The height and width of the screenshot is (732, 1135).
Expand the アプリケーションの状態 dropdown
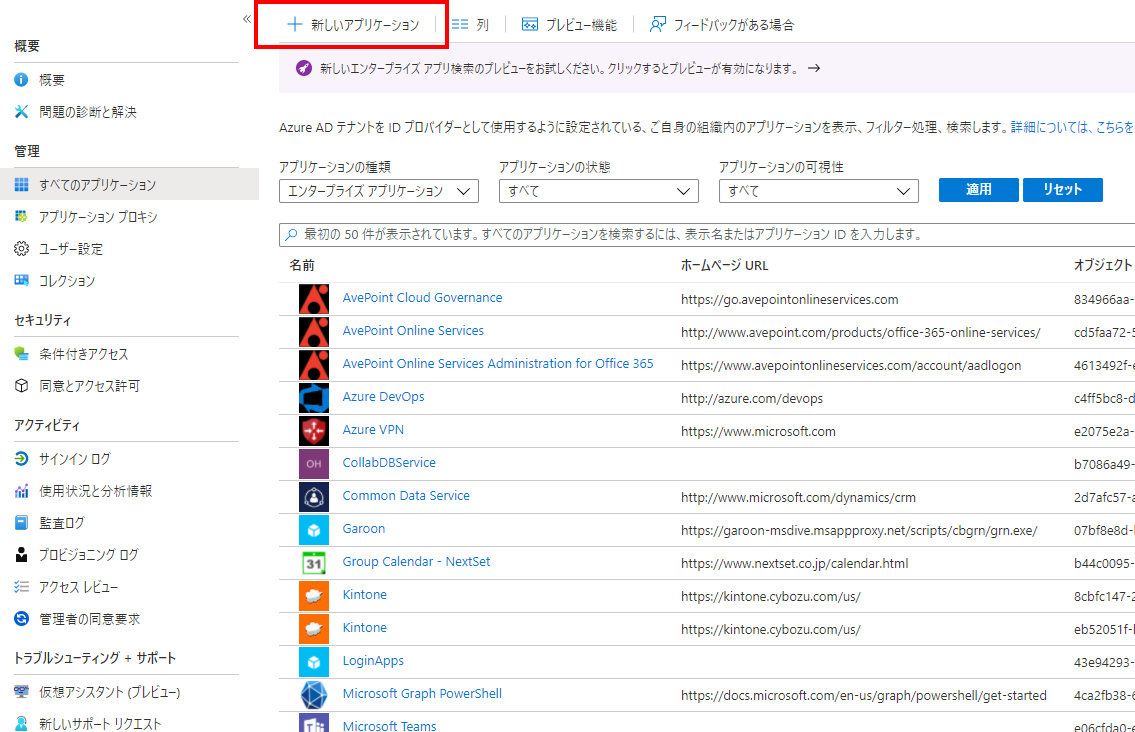598,190
